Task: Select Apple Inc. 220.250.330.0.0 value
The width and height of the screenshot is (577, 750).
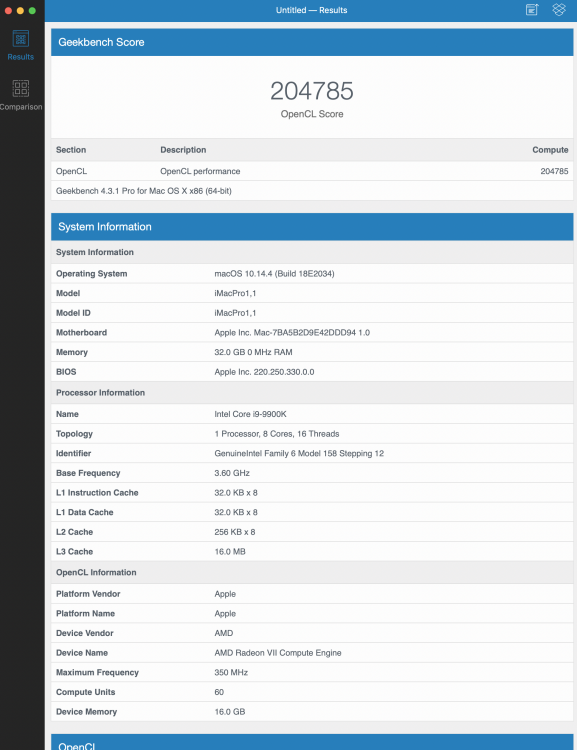Action: tap(264, 372)
